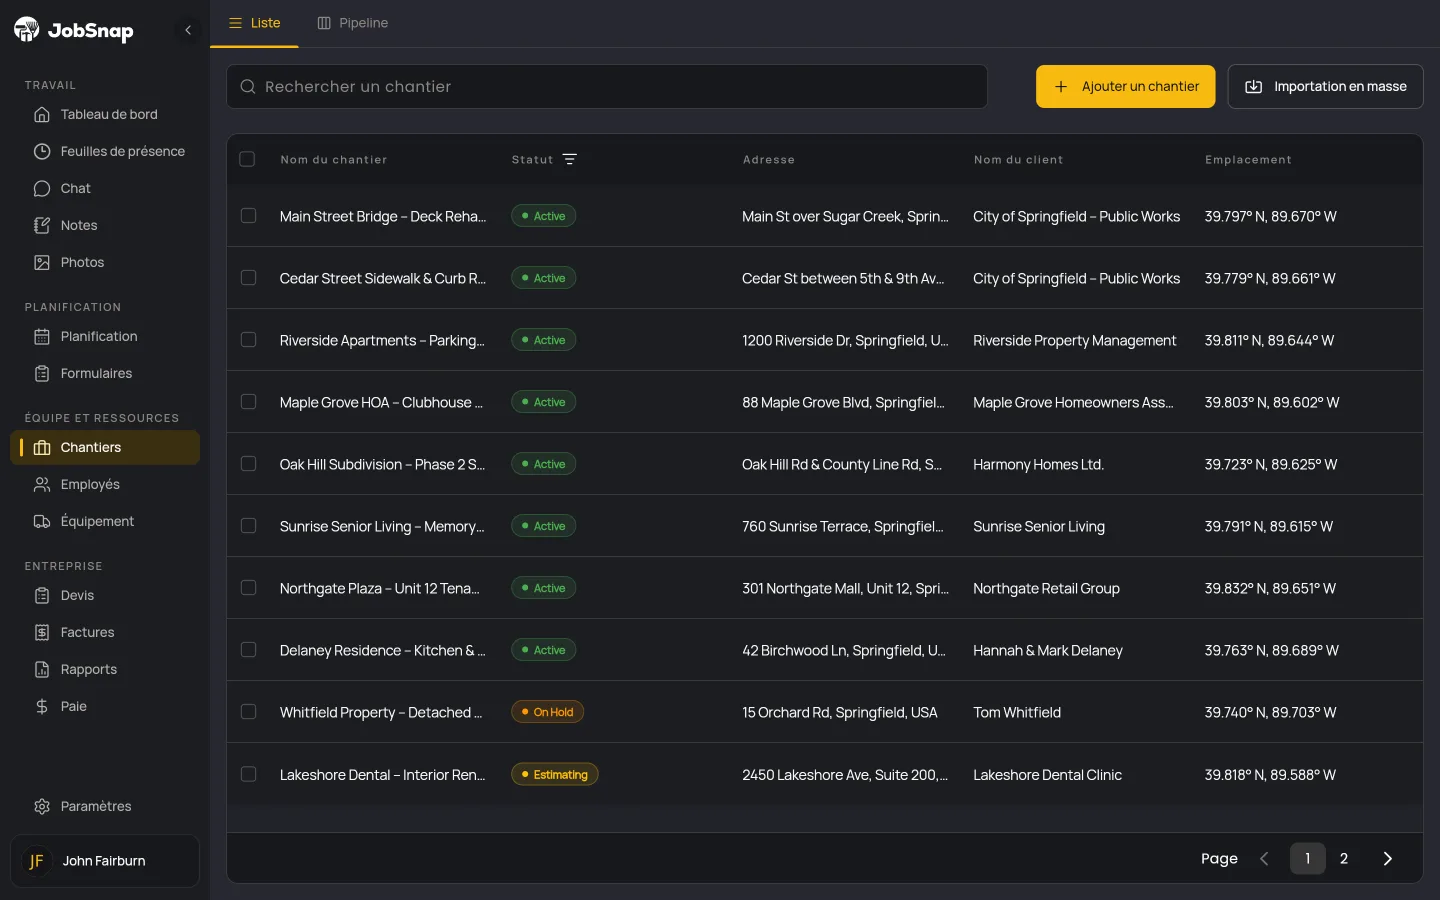This screenshot has width=1440, height=900.
Task: Click Active badge in Northgate Plaza row
Action: click(x=544, y=588)
